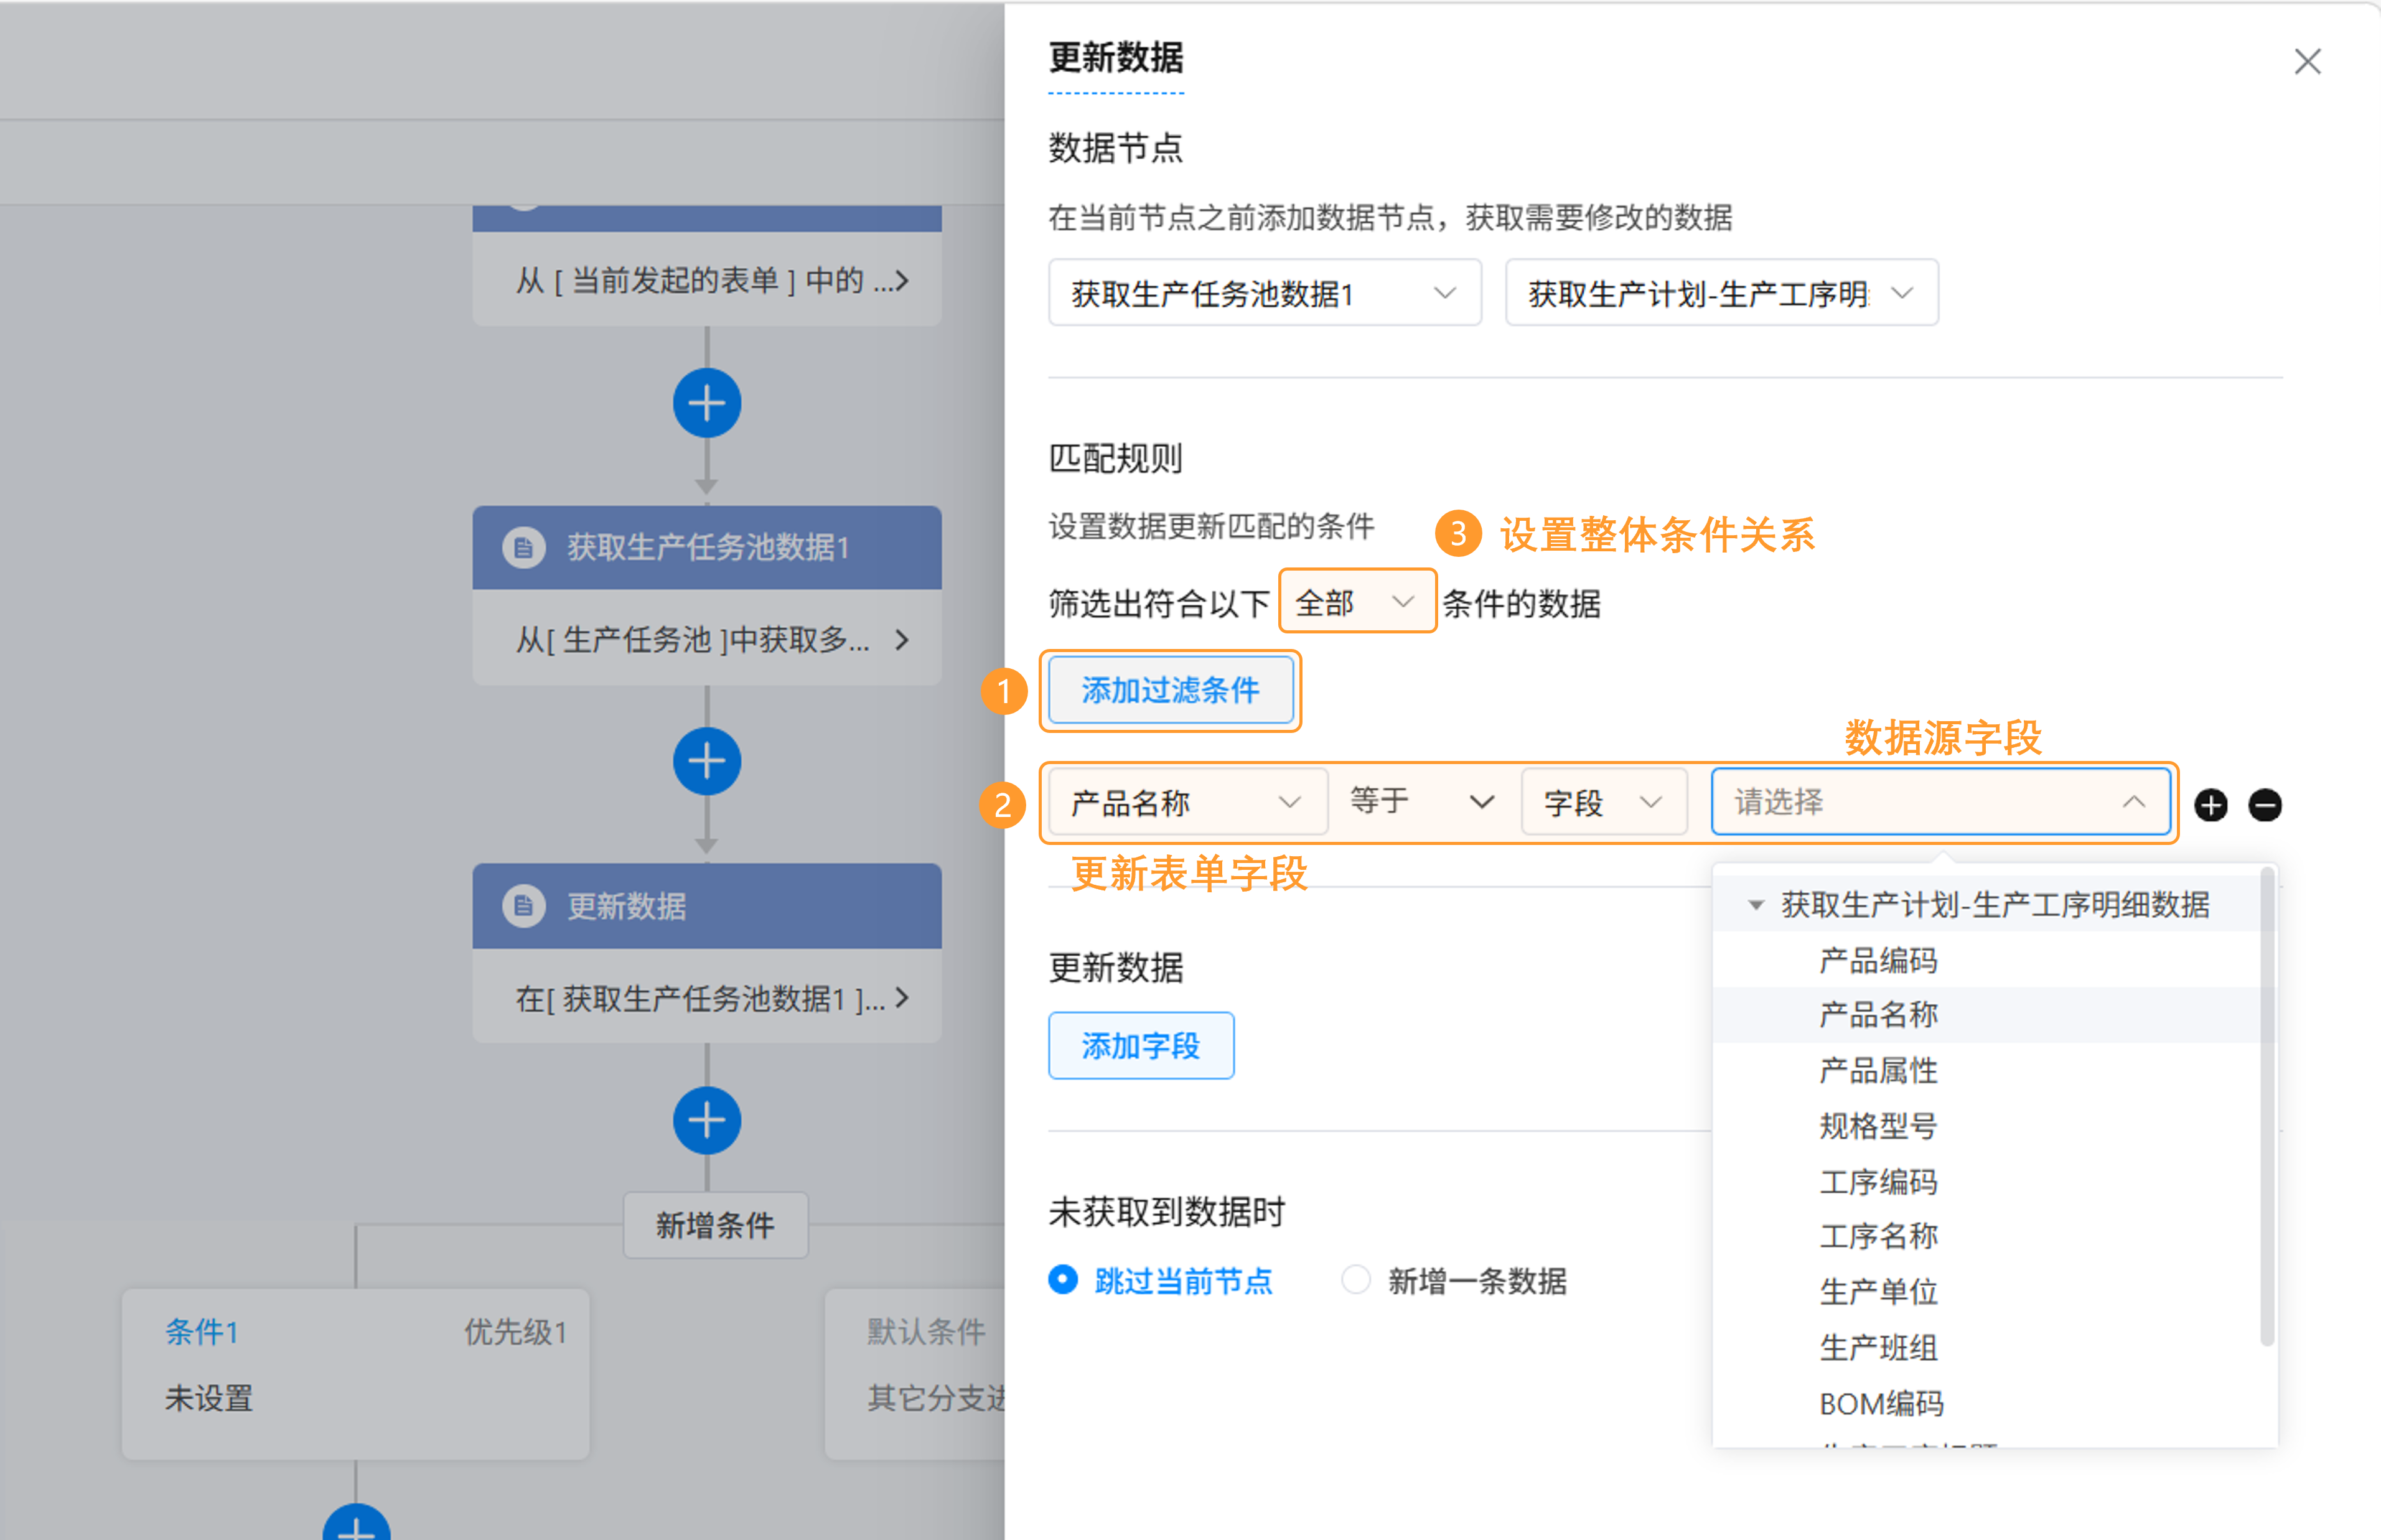Click document icon on 获取生产任务池数据1 node
This screenshot has width=2381, height=1540.
coord(523,547)
